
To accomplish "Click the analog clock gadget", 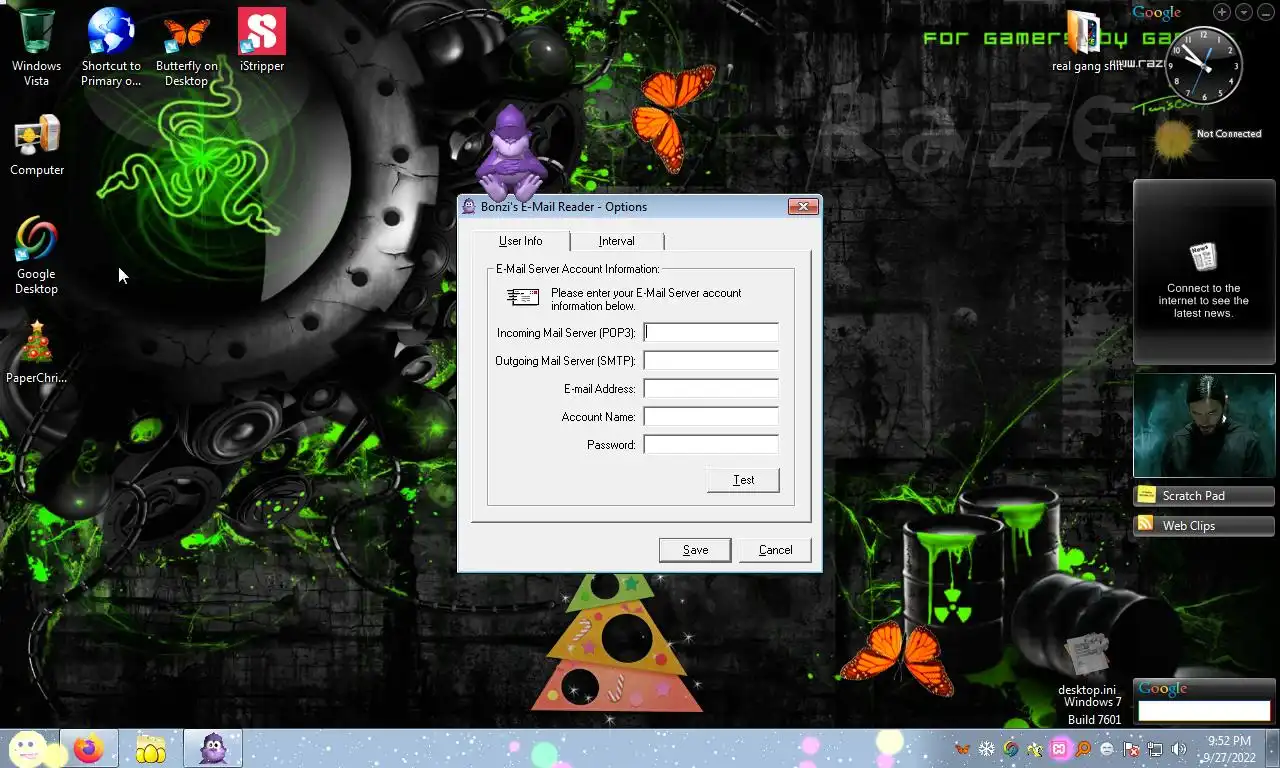I will point(1204,66).
